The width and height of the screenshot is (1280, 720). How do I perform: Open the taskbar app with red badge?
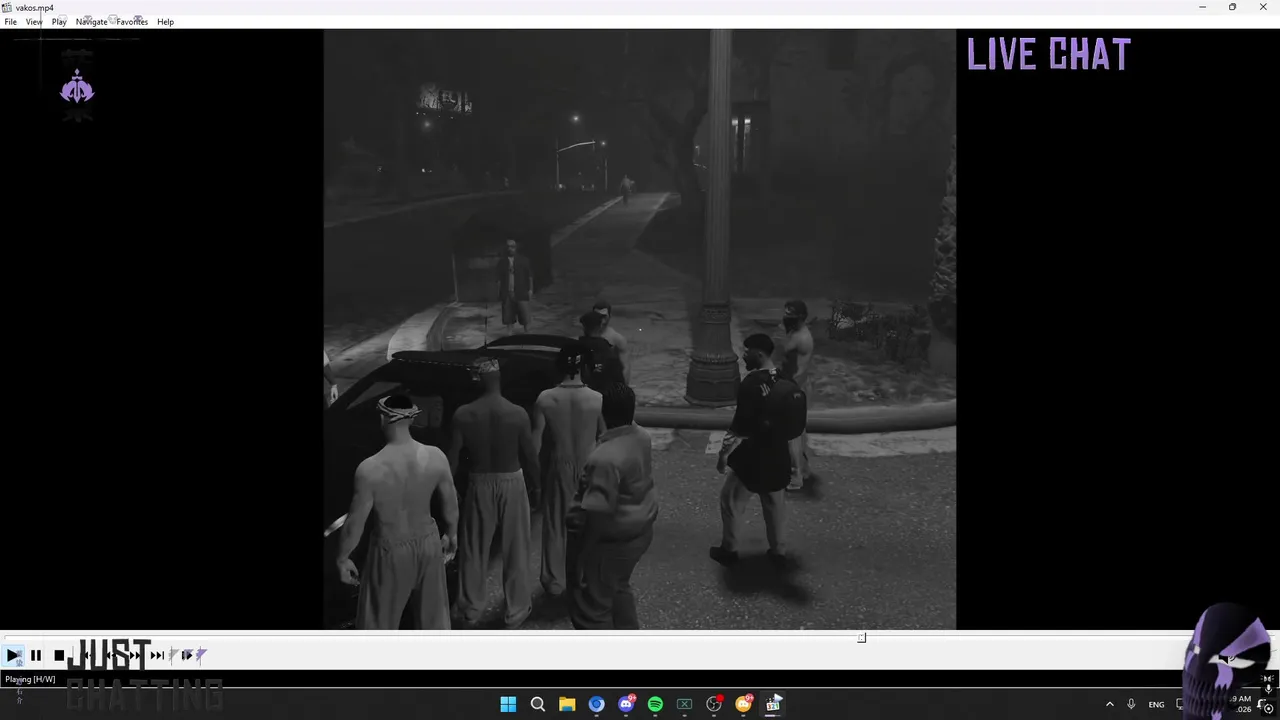pyautogui.click(x=714, y=704)
